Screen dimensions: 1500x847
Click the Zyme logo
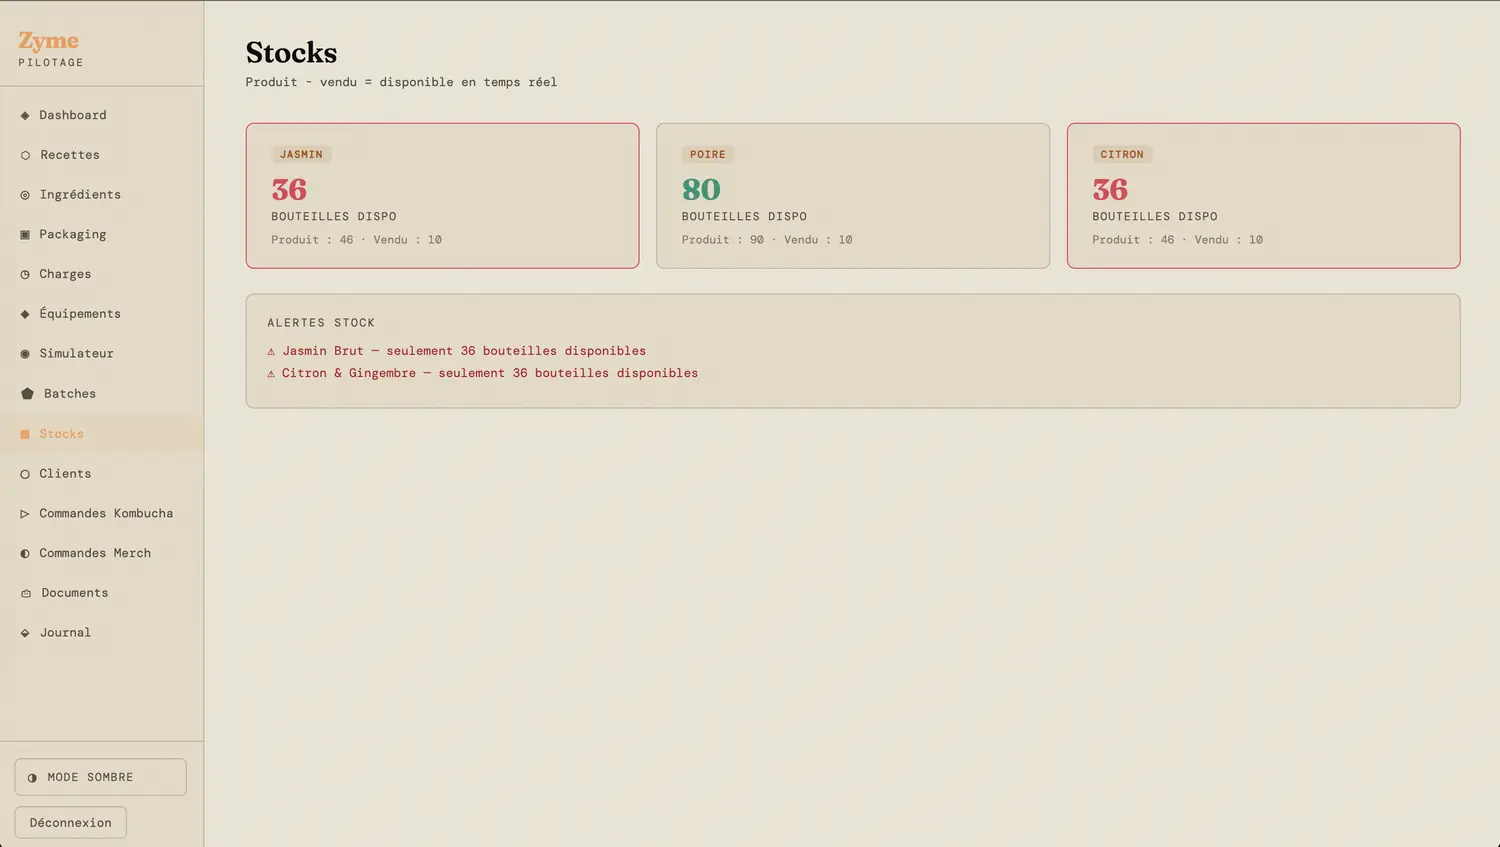point(48,41)
